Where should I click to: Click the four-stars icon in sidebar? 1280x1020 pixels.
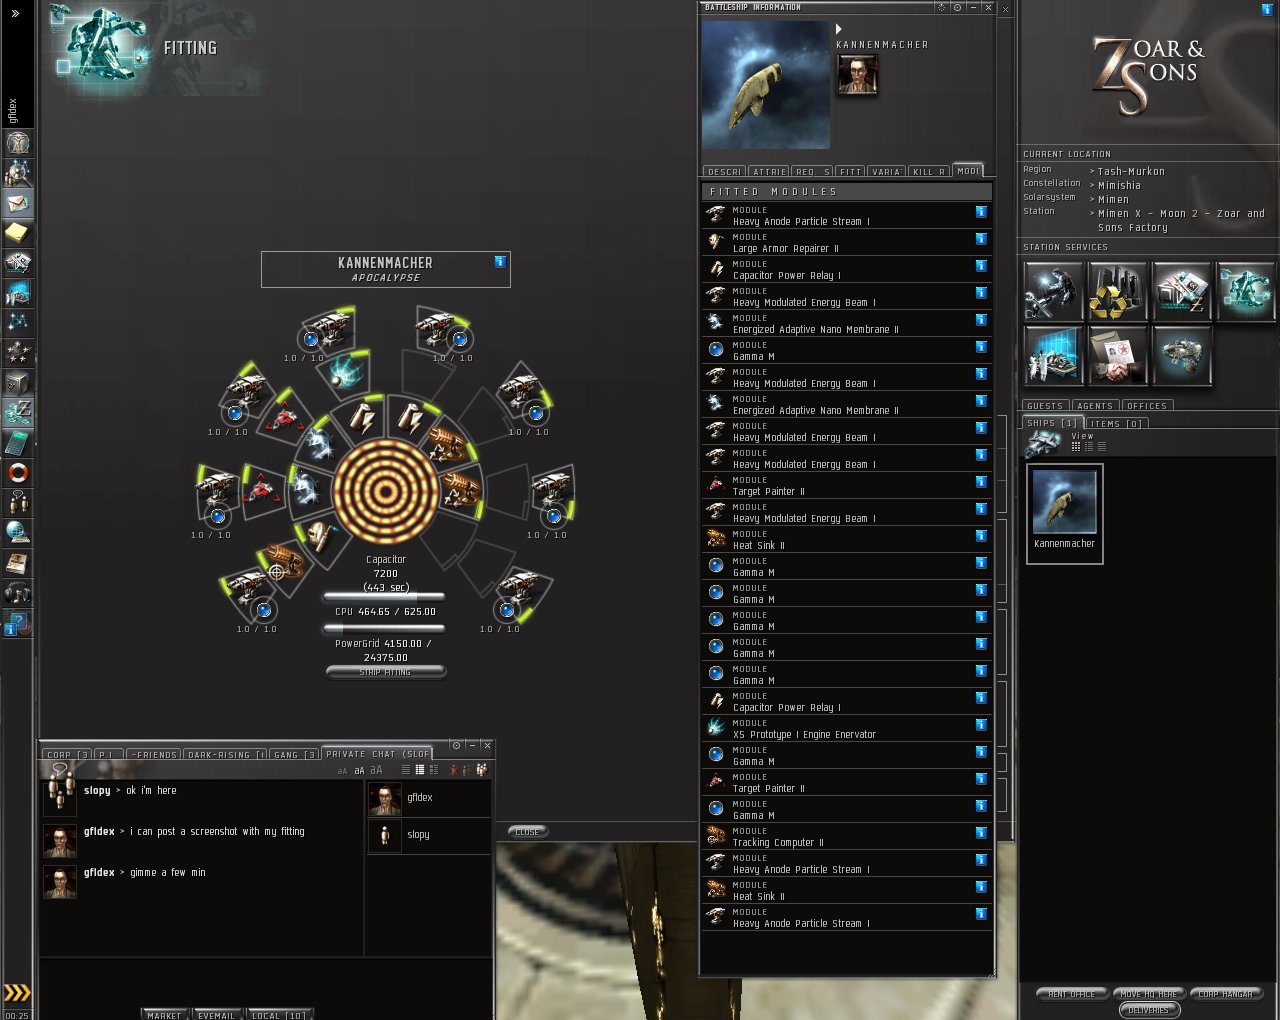(18, 353)
